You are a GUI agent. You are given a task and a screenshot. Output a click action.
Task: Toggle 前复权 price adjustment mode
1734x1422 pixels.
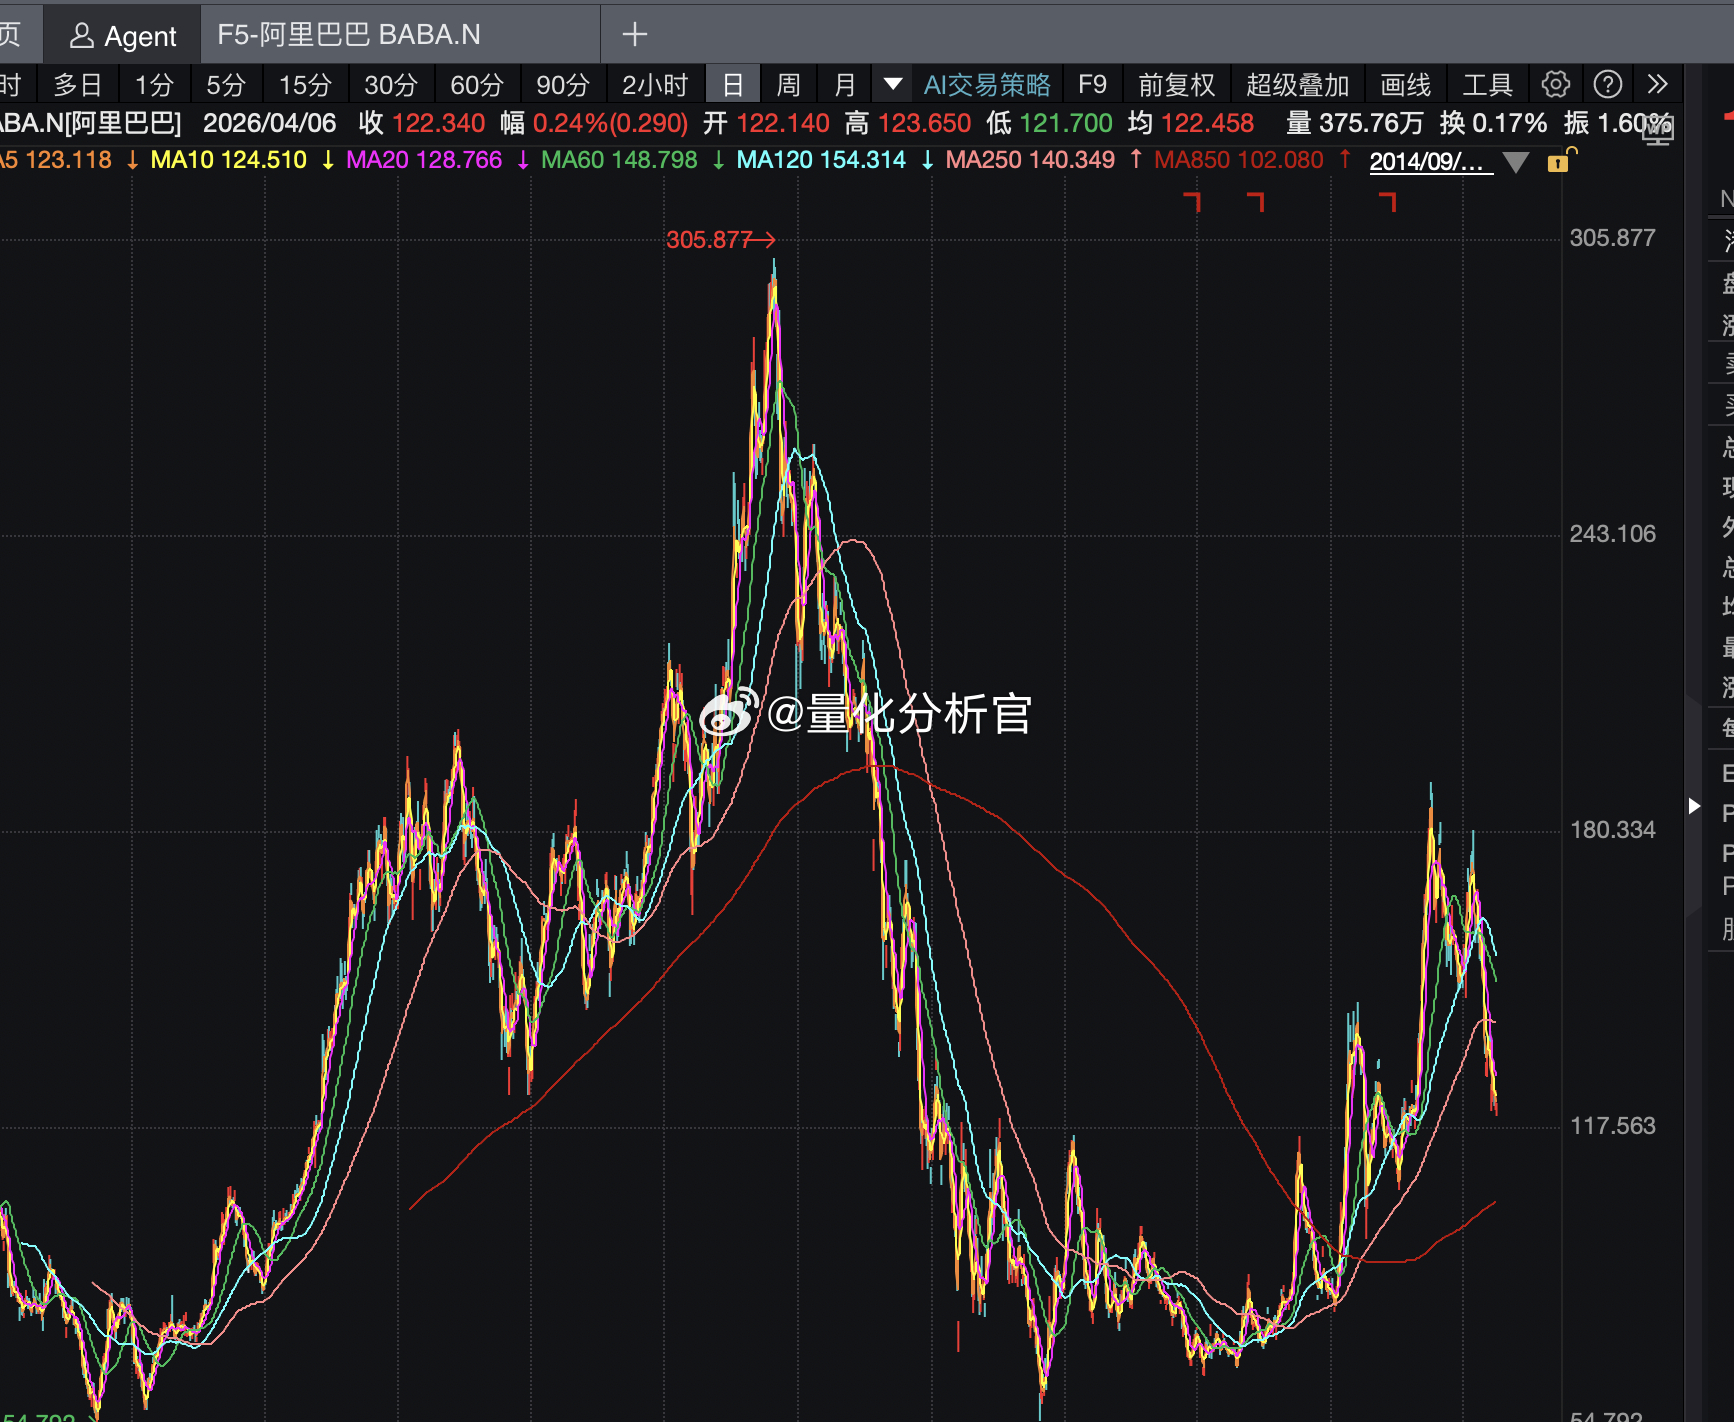1177,84
